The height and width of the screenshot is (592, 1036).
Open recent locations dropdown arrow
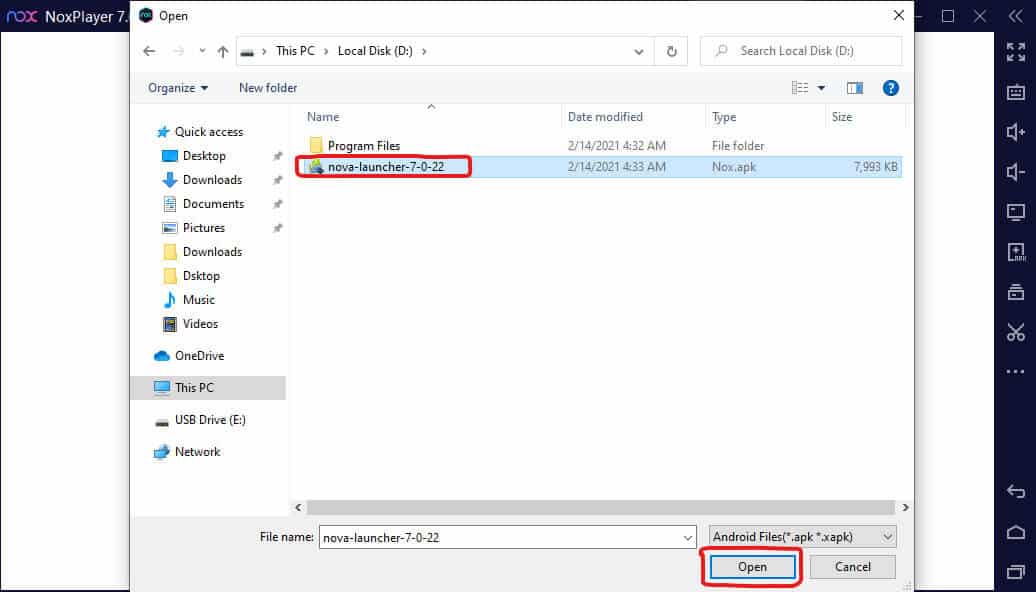point(202,51)
